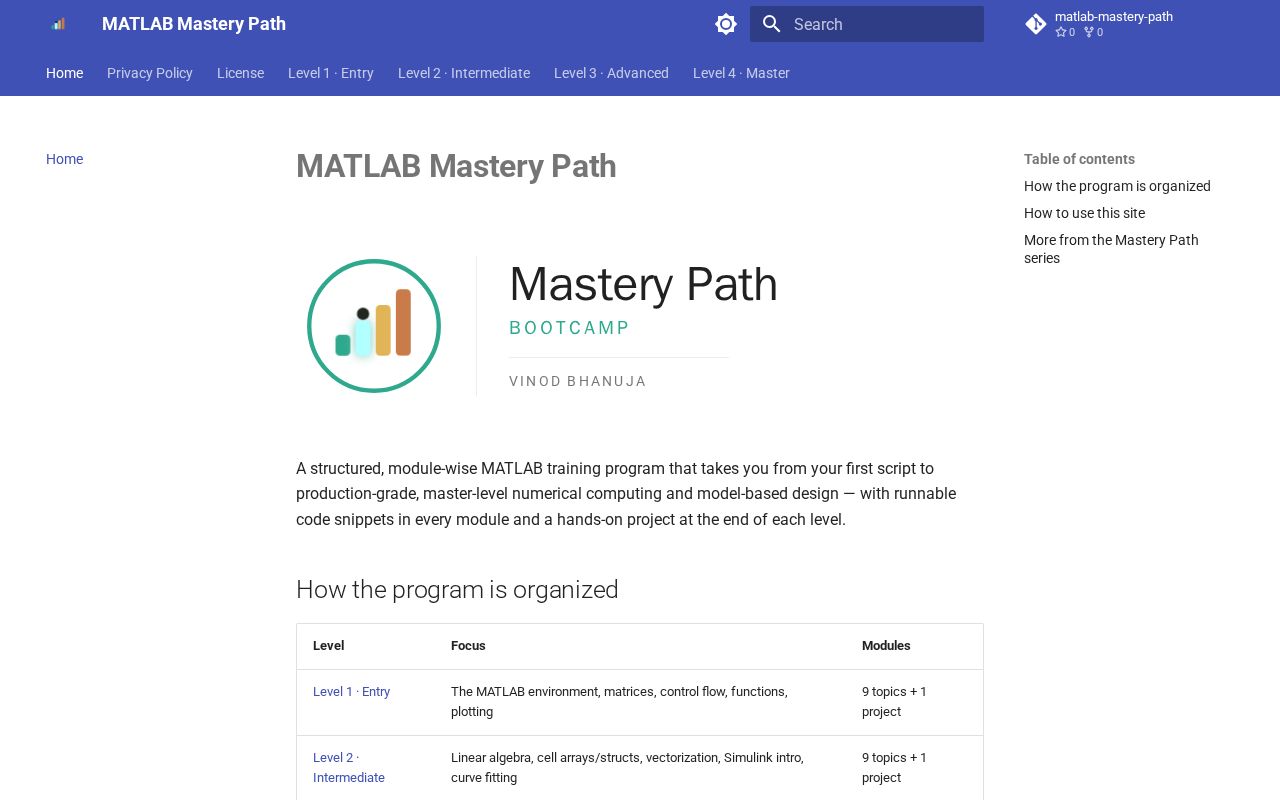Viewport: 1280px width, 800px height.
Task: Click 'VINOD BHANUJA' author text
Action: 578,381
